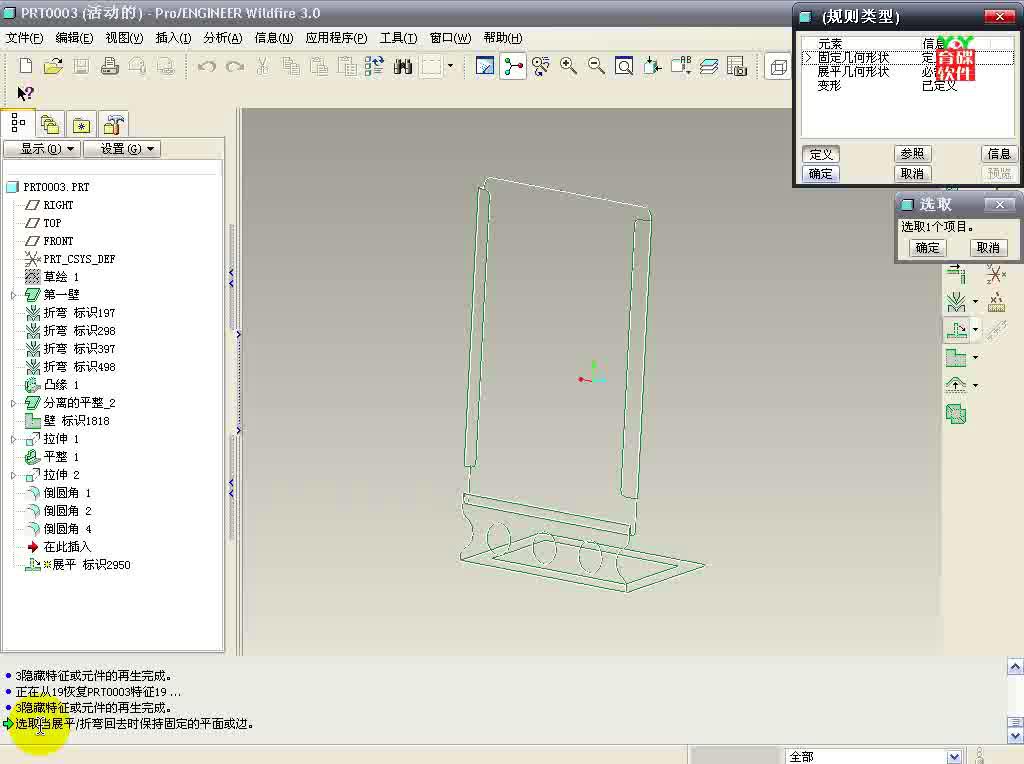Open a file with the folder icon
This screenshot has height=764, width=1024.
53,66
